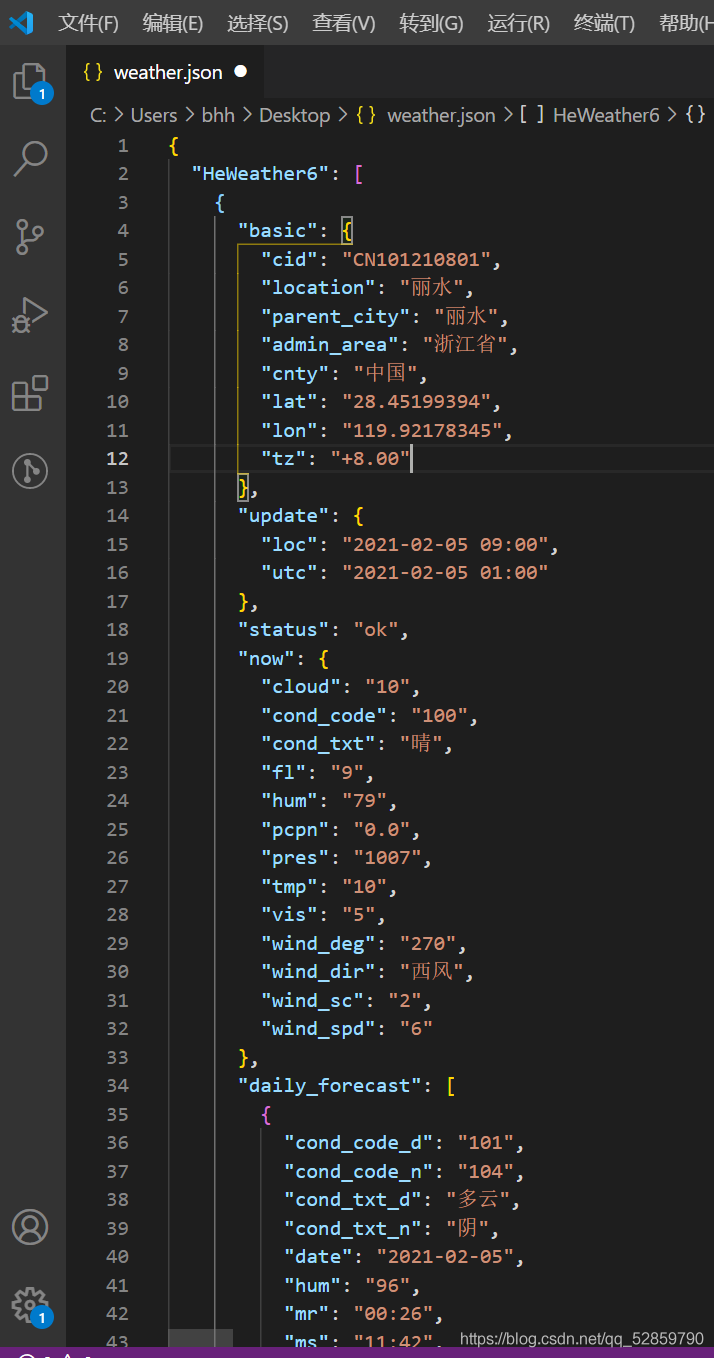Click the "basic" key text

click(278, 231)
